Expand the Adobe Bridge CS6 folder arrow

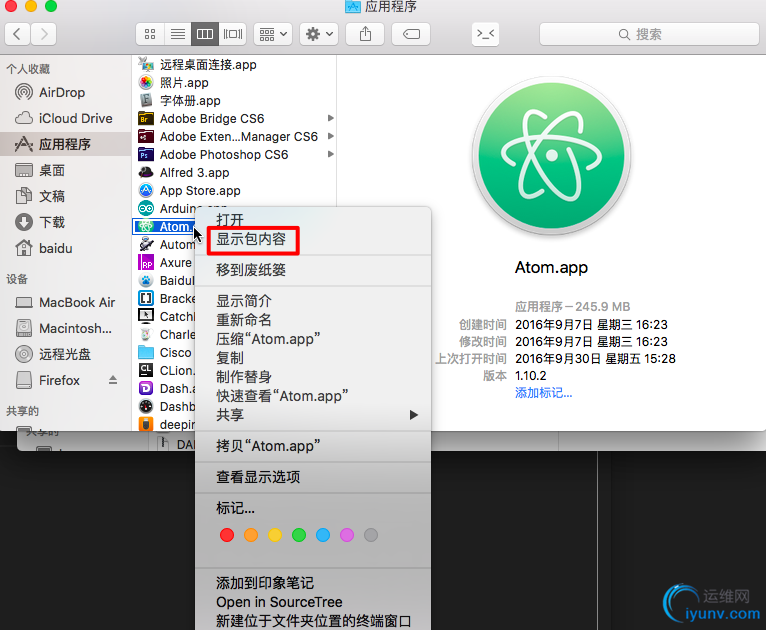tap(330, 118)
